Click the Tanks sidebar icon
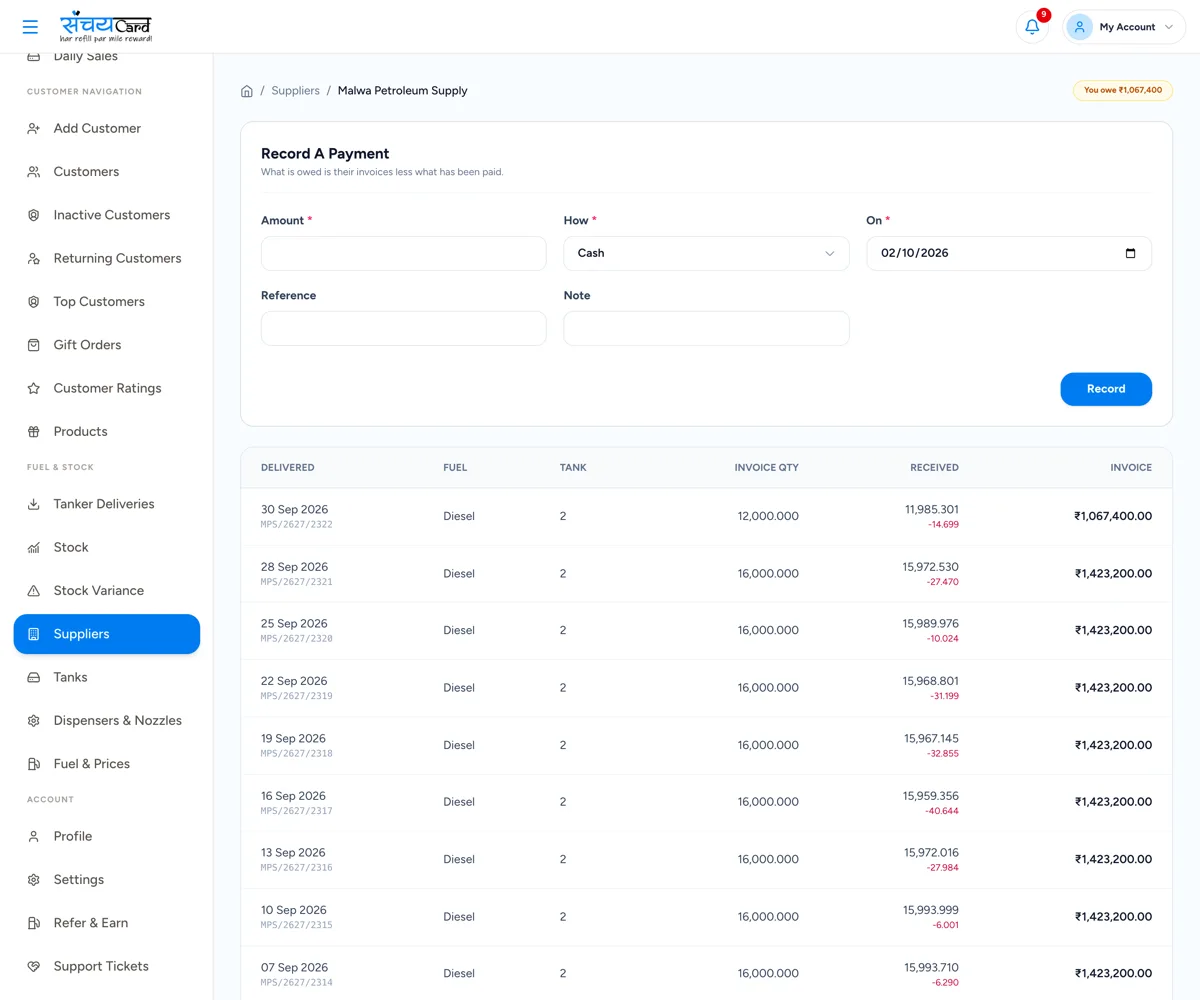The width and height of the screenshot is (1200, 1000). pyautogui.click(x=33, y=678)
